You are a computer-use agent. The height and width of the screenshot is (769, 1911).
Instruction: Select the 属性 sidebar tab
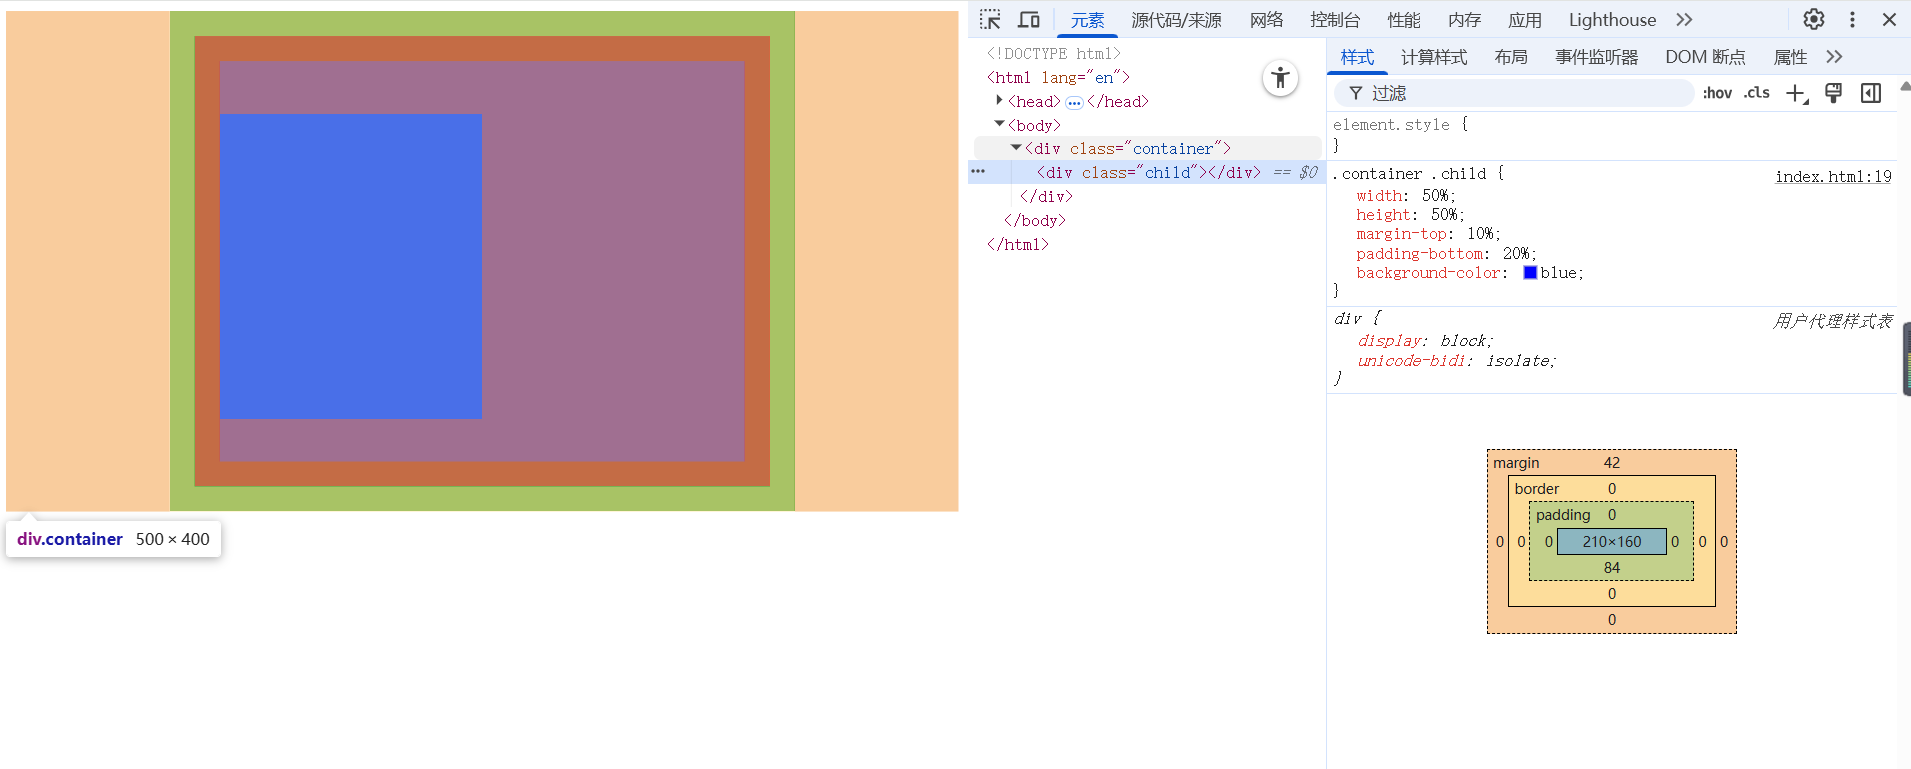coord(1790,57)
